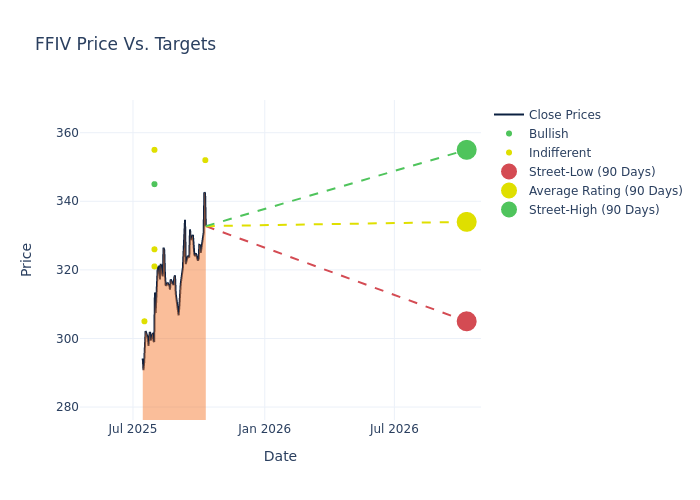The height and width of the screenshot is (500, 700).
Task: Click the chart title FFIV Price Vs. Targets
Action: [125, 44]
